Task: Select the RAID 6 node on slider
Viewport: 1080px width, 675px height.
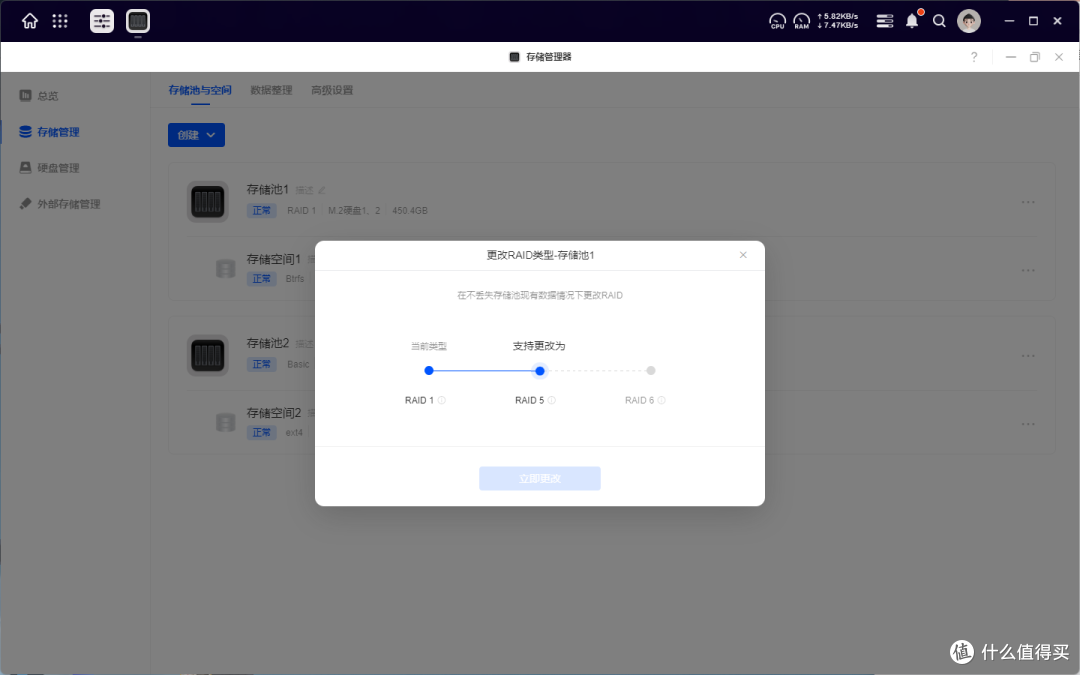Action: click(x=651, y=371)
